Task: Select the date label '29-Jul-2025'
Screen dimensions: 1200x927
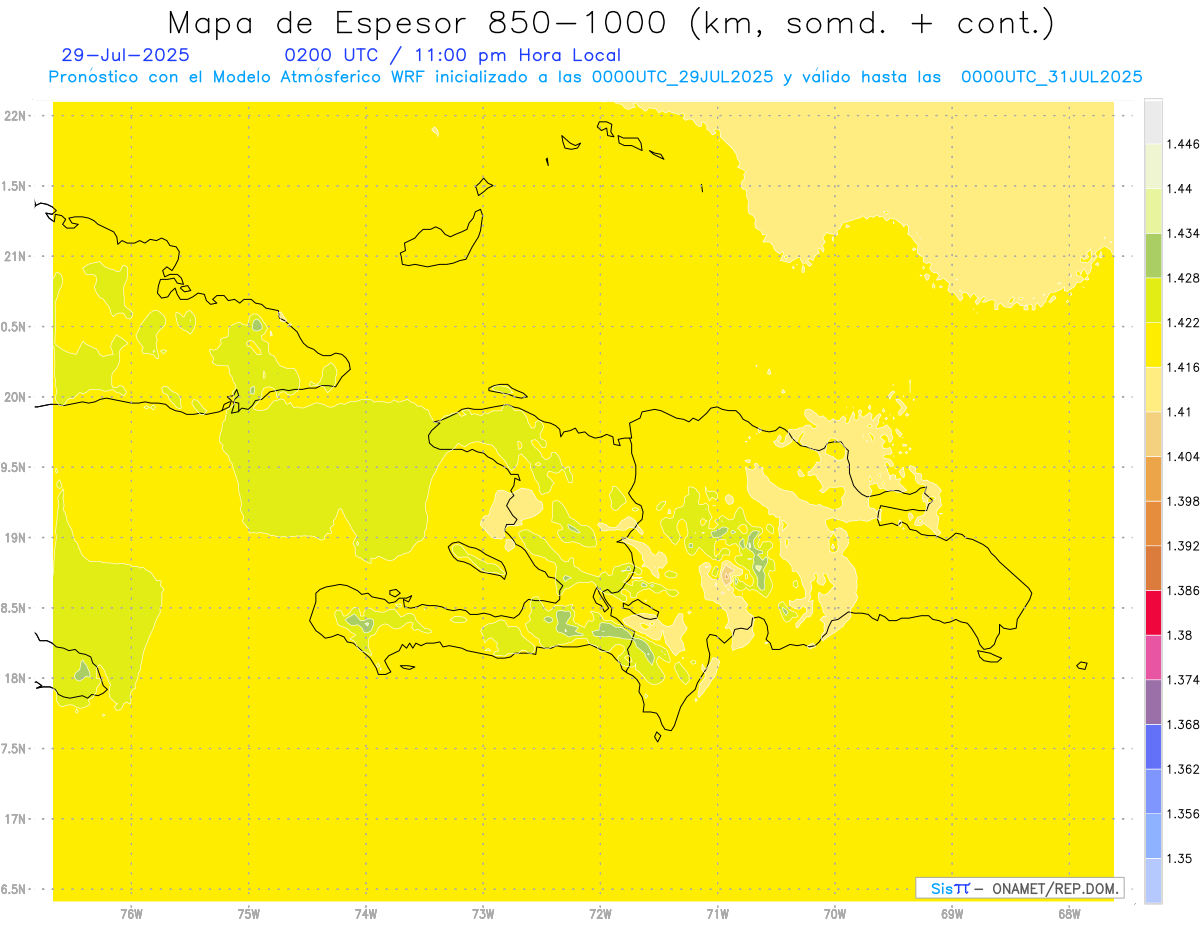Action: pos(125,56)
